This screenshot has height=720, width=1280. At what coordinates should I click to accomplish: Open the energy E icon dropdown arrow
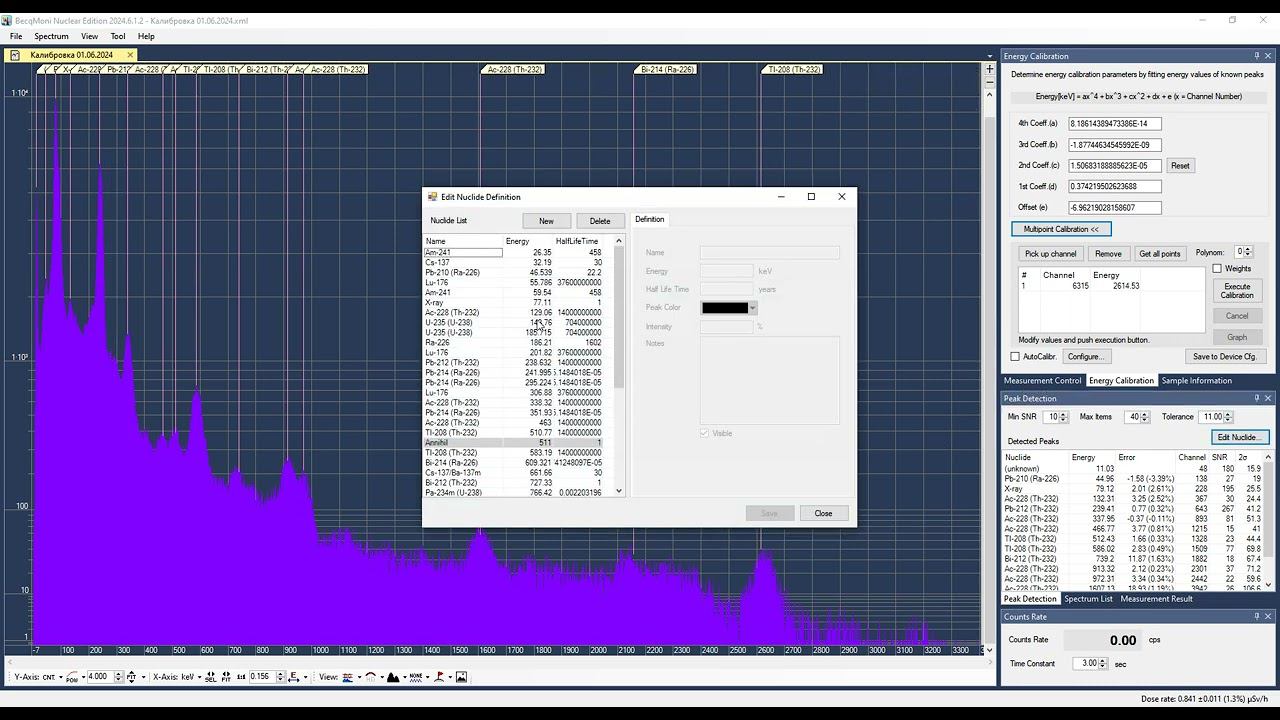[x=305, y=677]
